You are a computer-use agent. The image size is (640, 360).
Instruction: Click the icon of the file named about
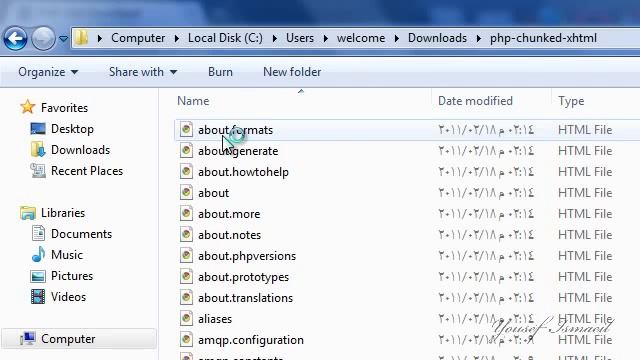click(186, 192)
